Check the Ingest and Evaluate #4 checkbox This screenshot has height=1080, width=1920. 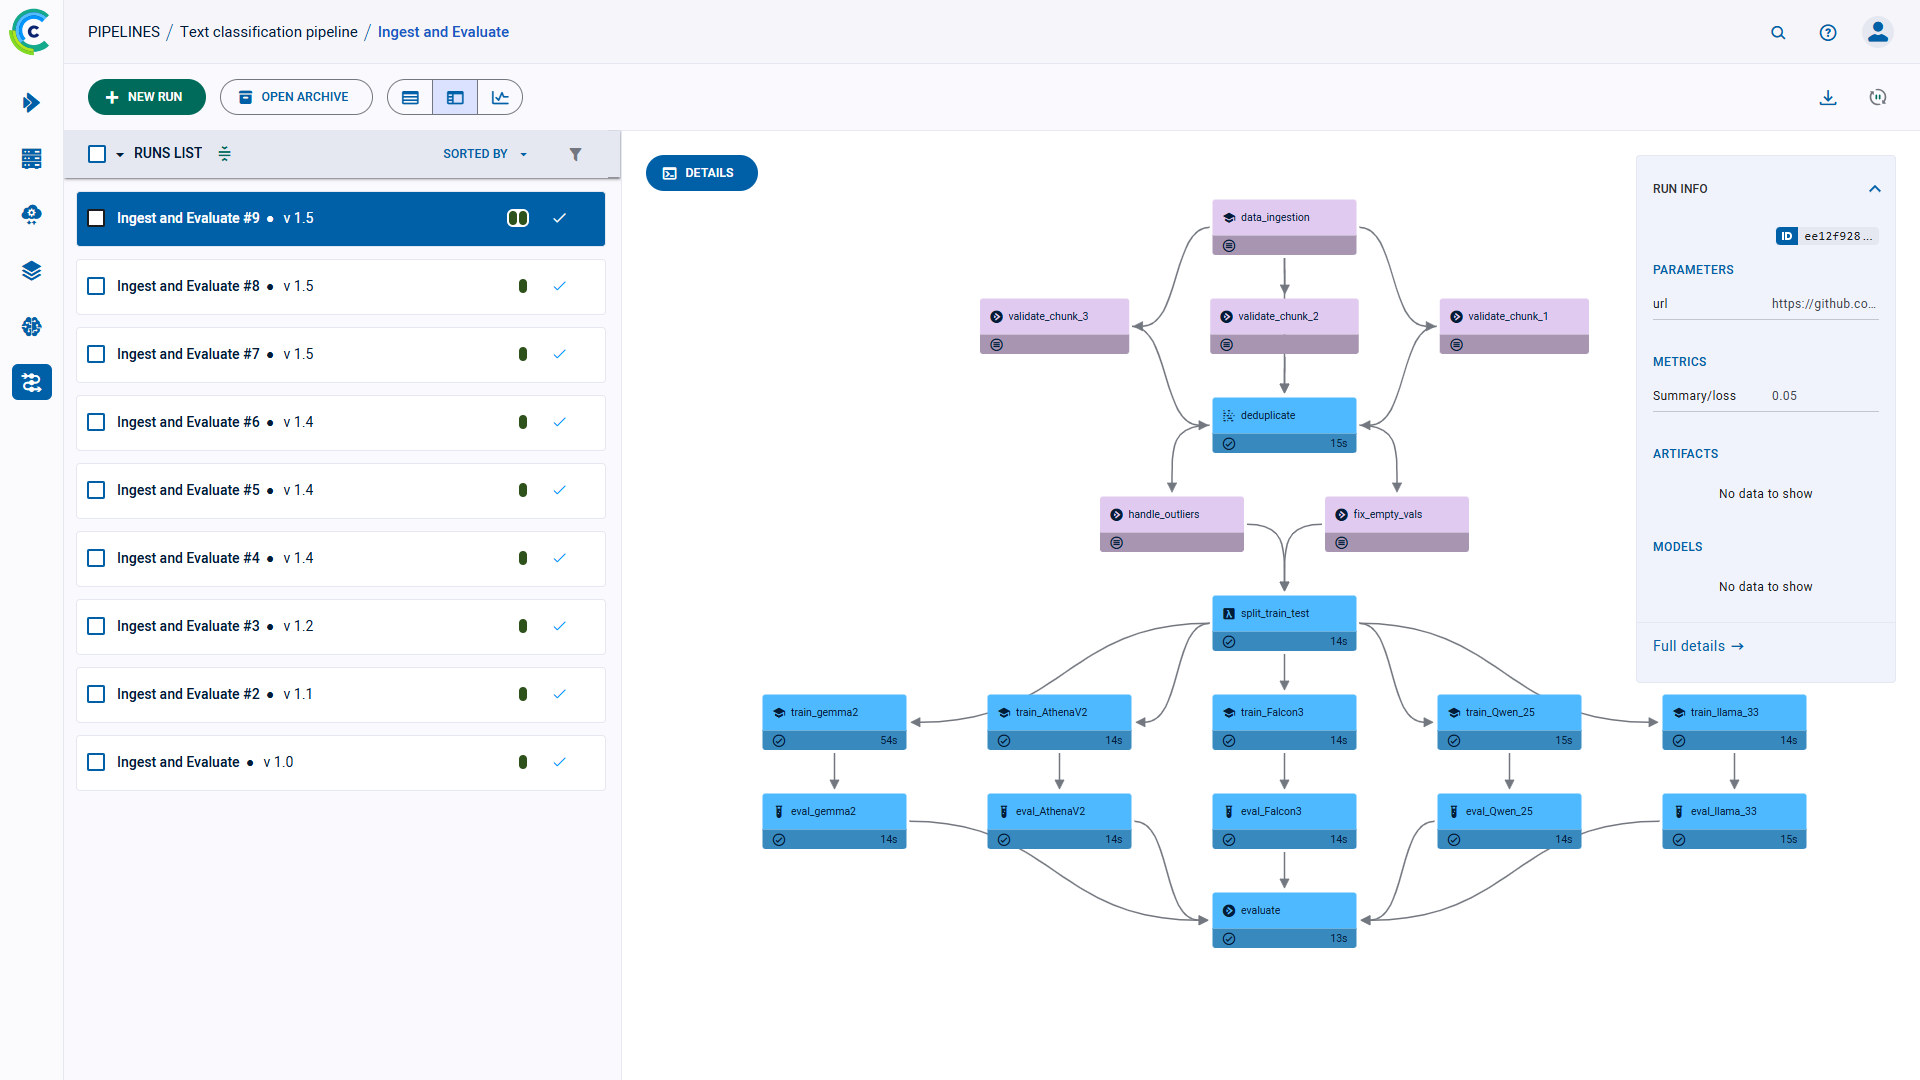tap(96, 558)
